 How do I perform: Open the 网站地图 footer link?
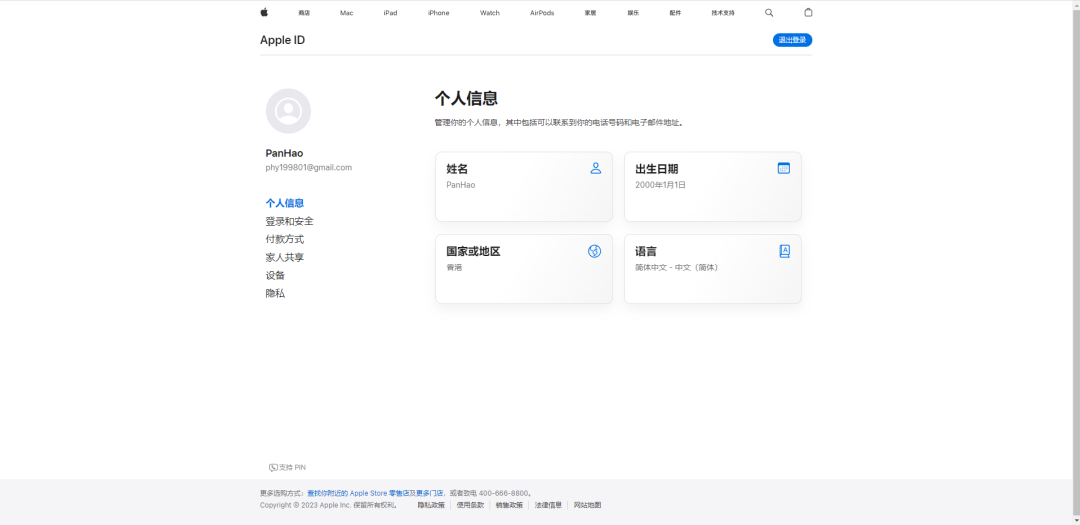[588, 505]
